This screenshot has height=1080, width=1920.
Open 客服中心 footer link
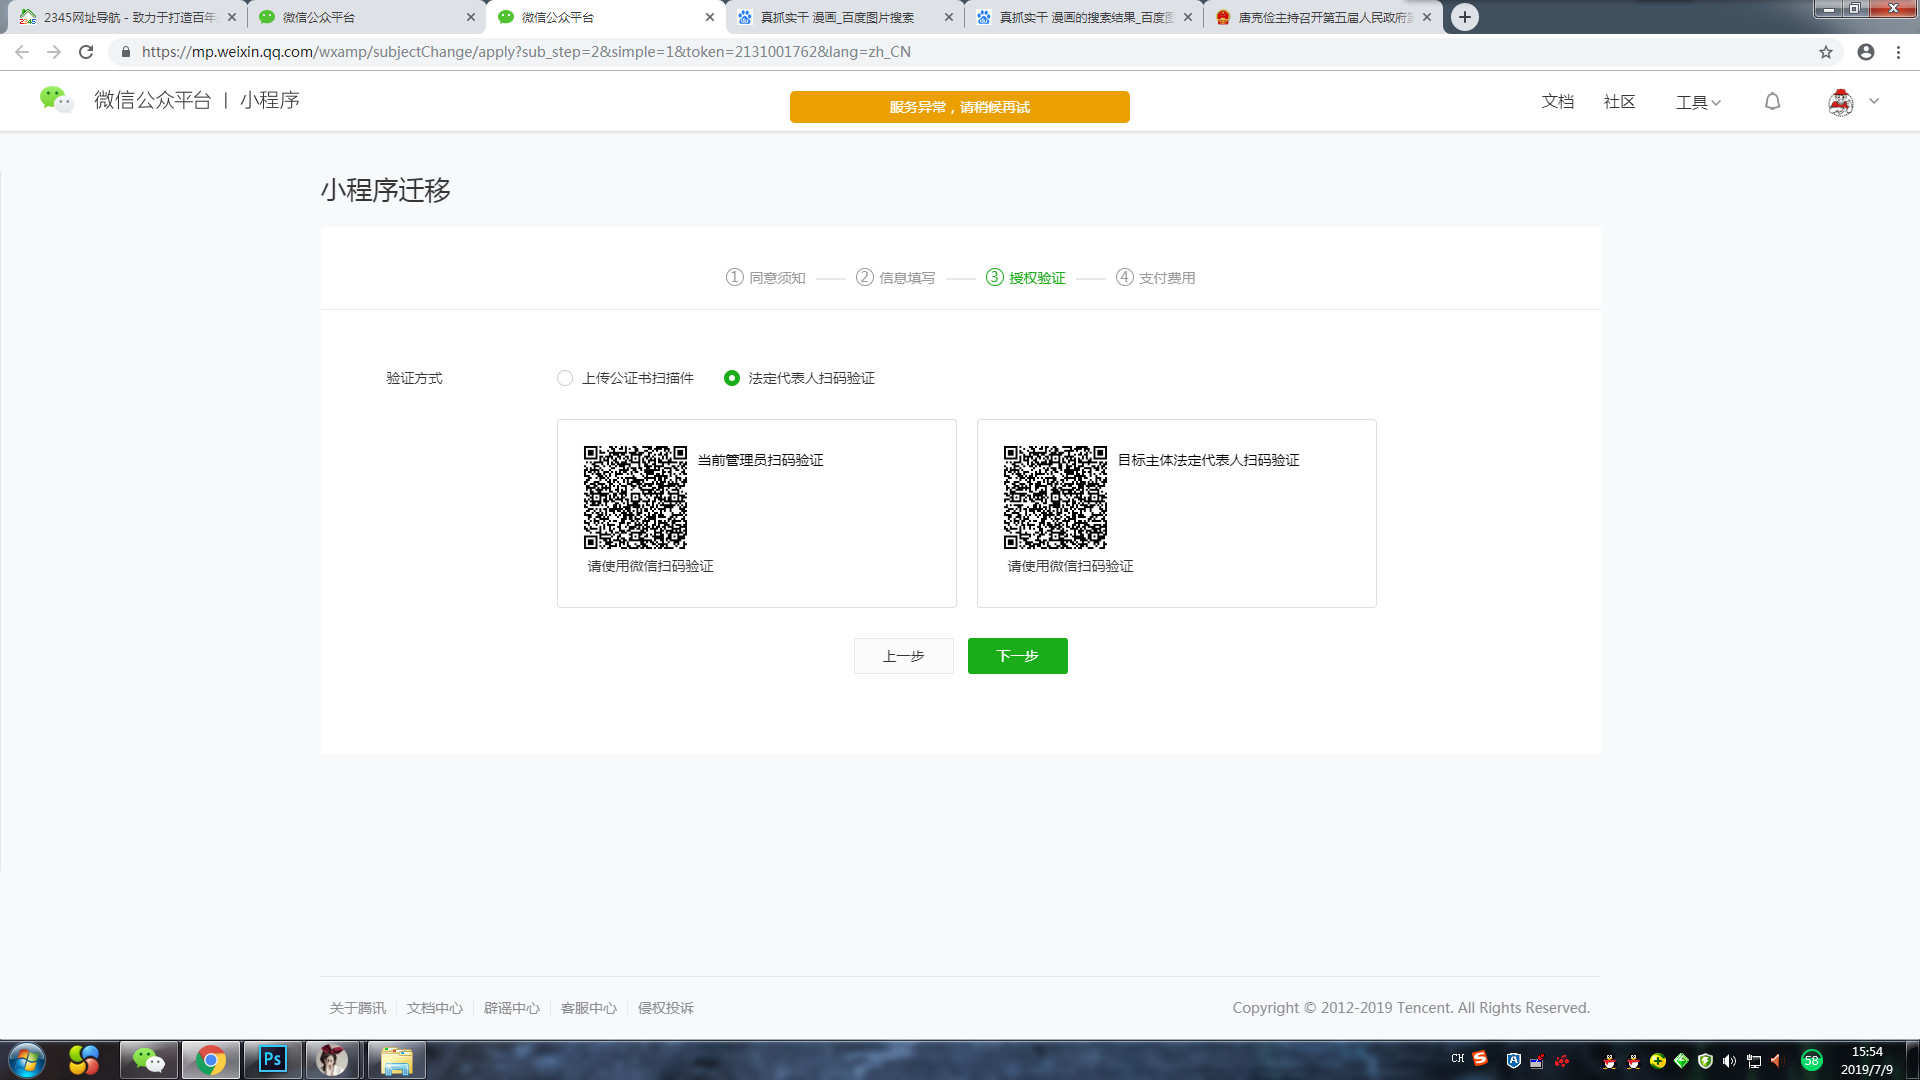(588, 1008)
